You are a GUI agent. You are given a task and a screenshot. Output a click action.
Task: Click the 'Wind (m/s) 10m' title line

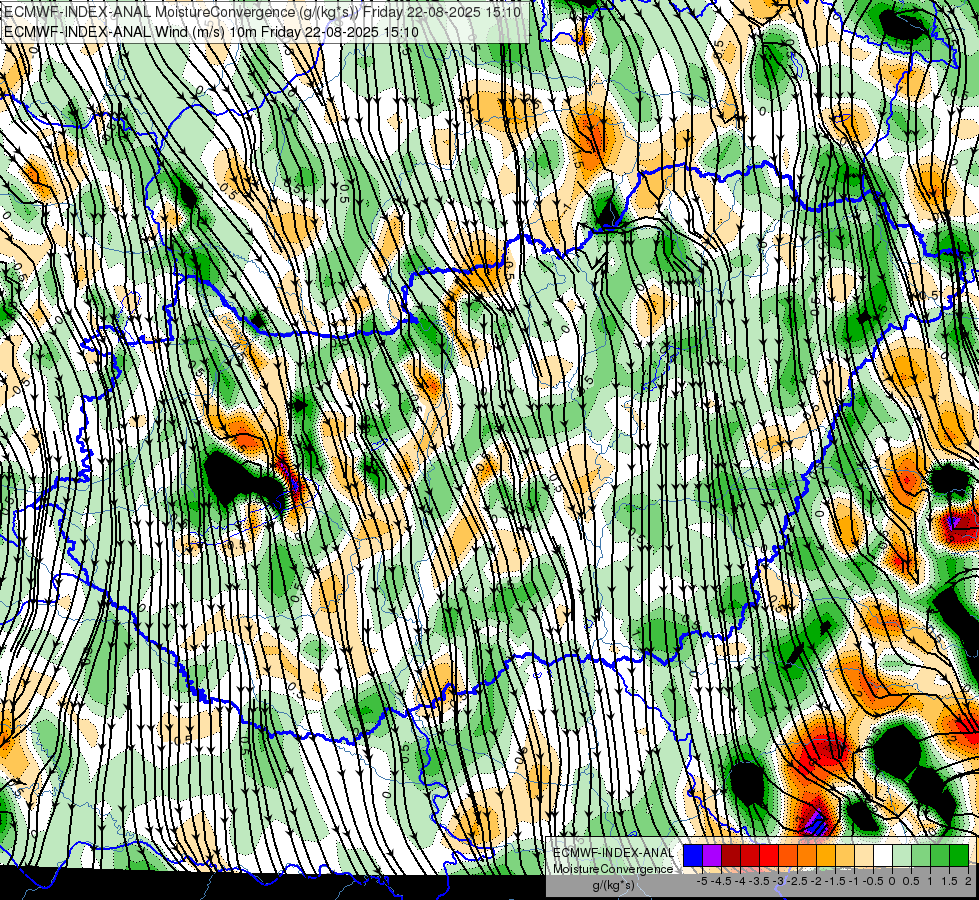tap(211, 32)
